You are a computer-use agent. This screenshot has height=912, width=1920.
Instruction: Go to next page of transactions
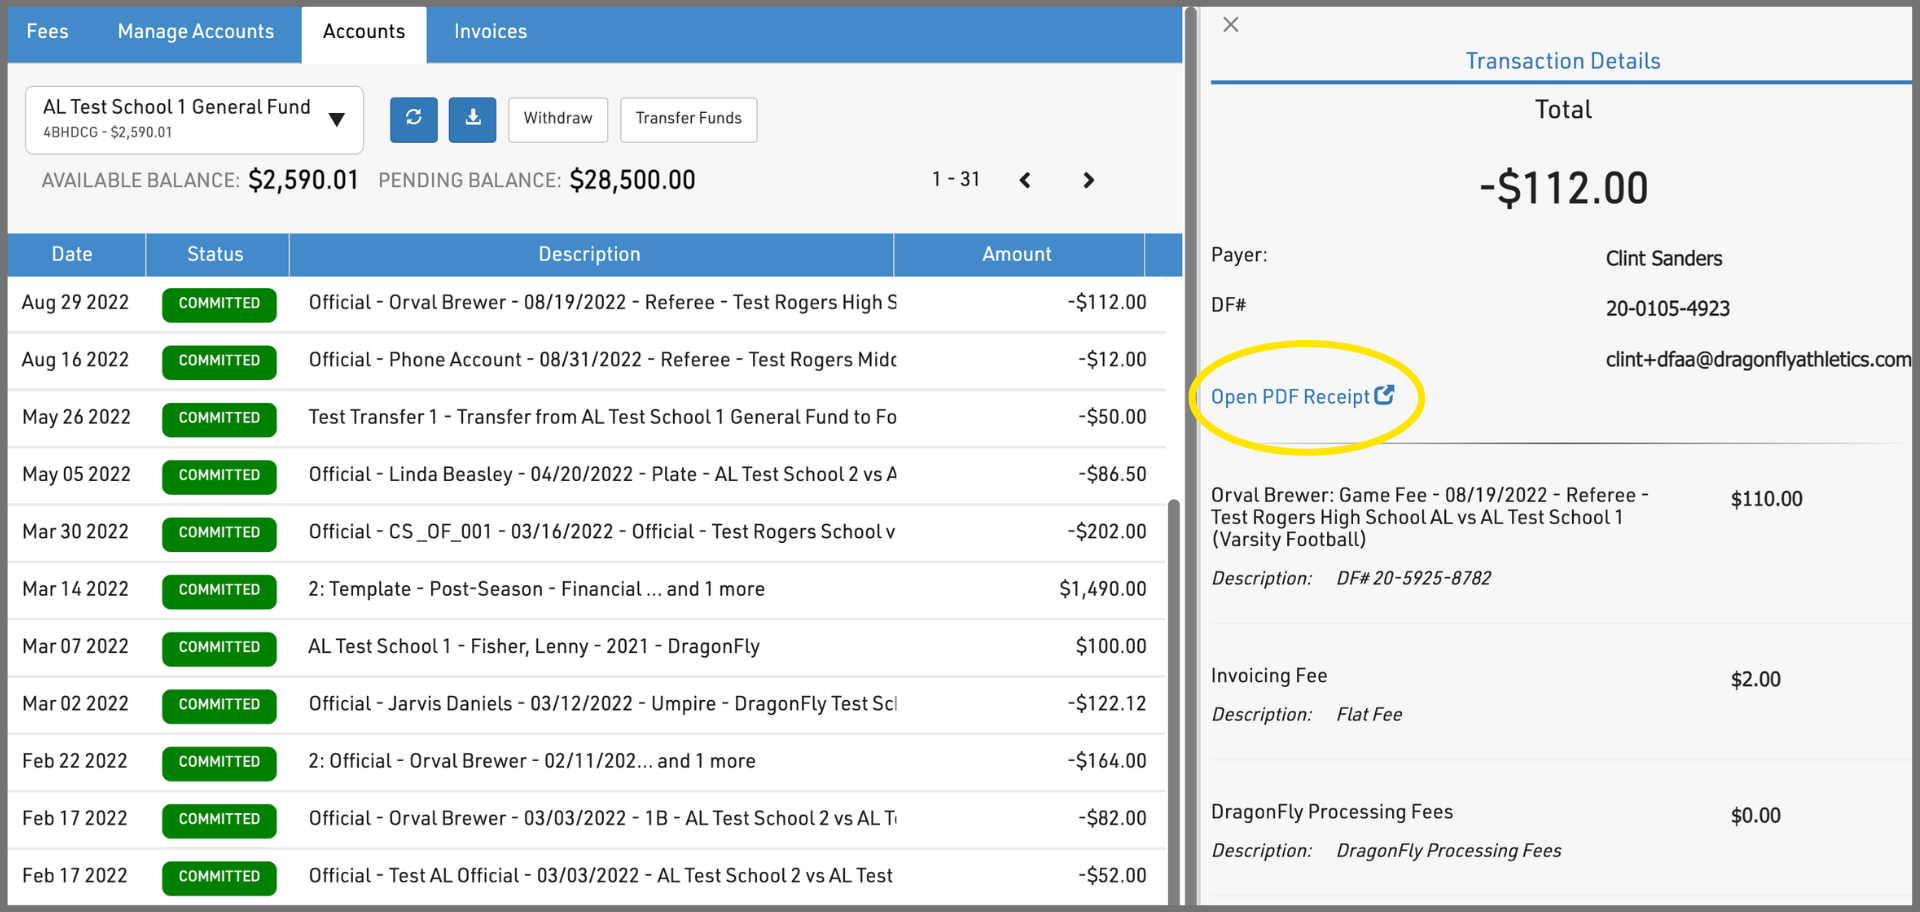pos(1088,180)
